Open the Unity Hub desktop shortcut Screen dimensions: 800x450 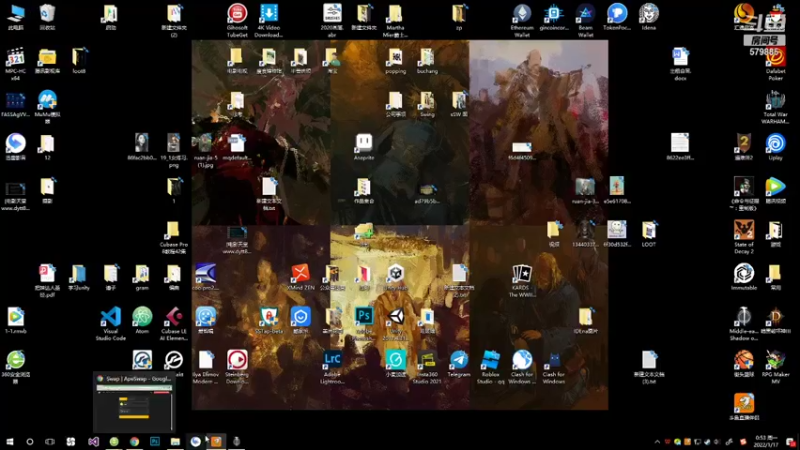point(395,277)
